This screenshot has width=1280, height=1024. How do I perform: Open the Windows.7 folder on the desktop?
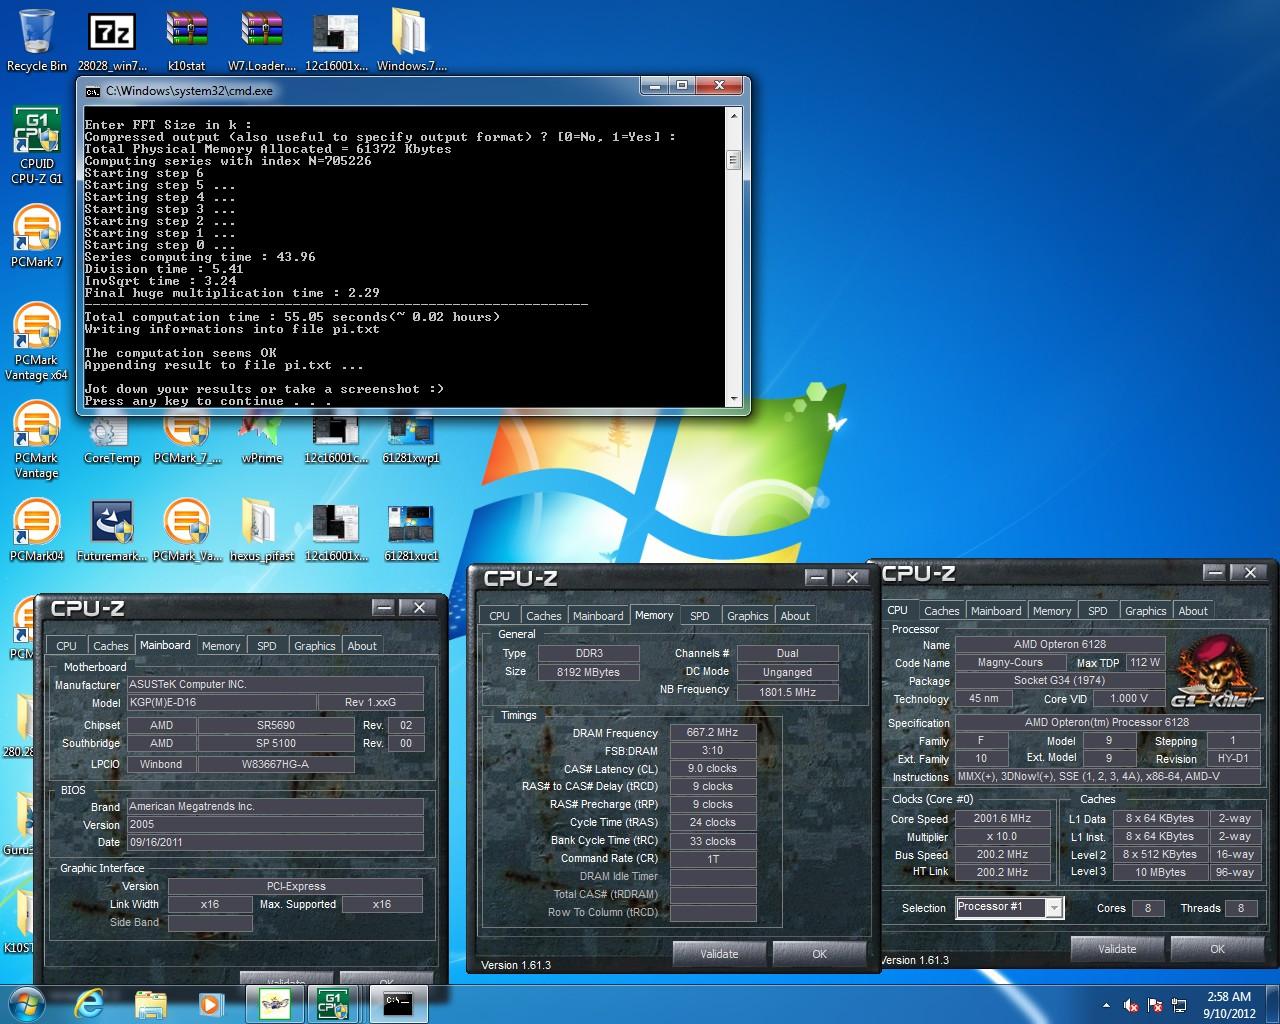coord(411,40)
